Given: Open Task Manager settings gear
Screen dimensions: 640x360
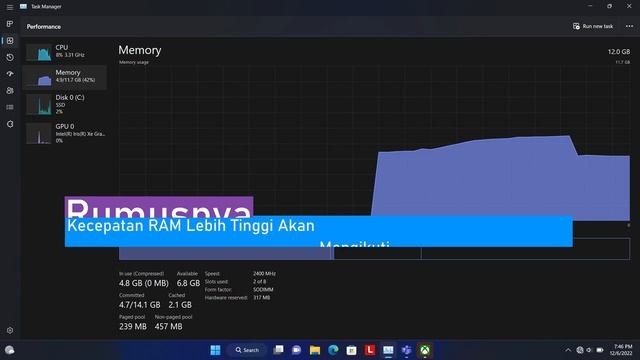Looking at the screenshot, I should pyautogui.click(x=10, y=330).
